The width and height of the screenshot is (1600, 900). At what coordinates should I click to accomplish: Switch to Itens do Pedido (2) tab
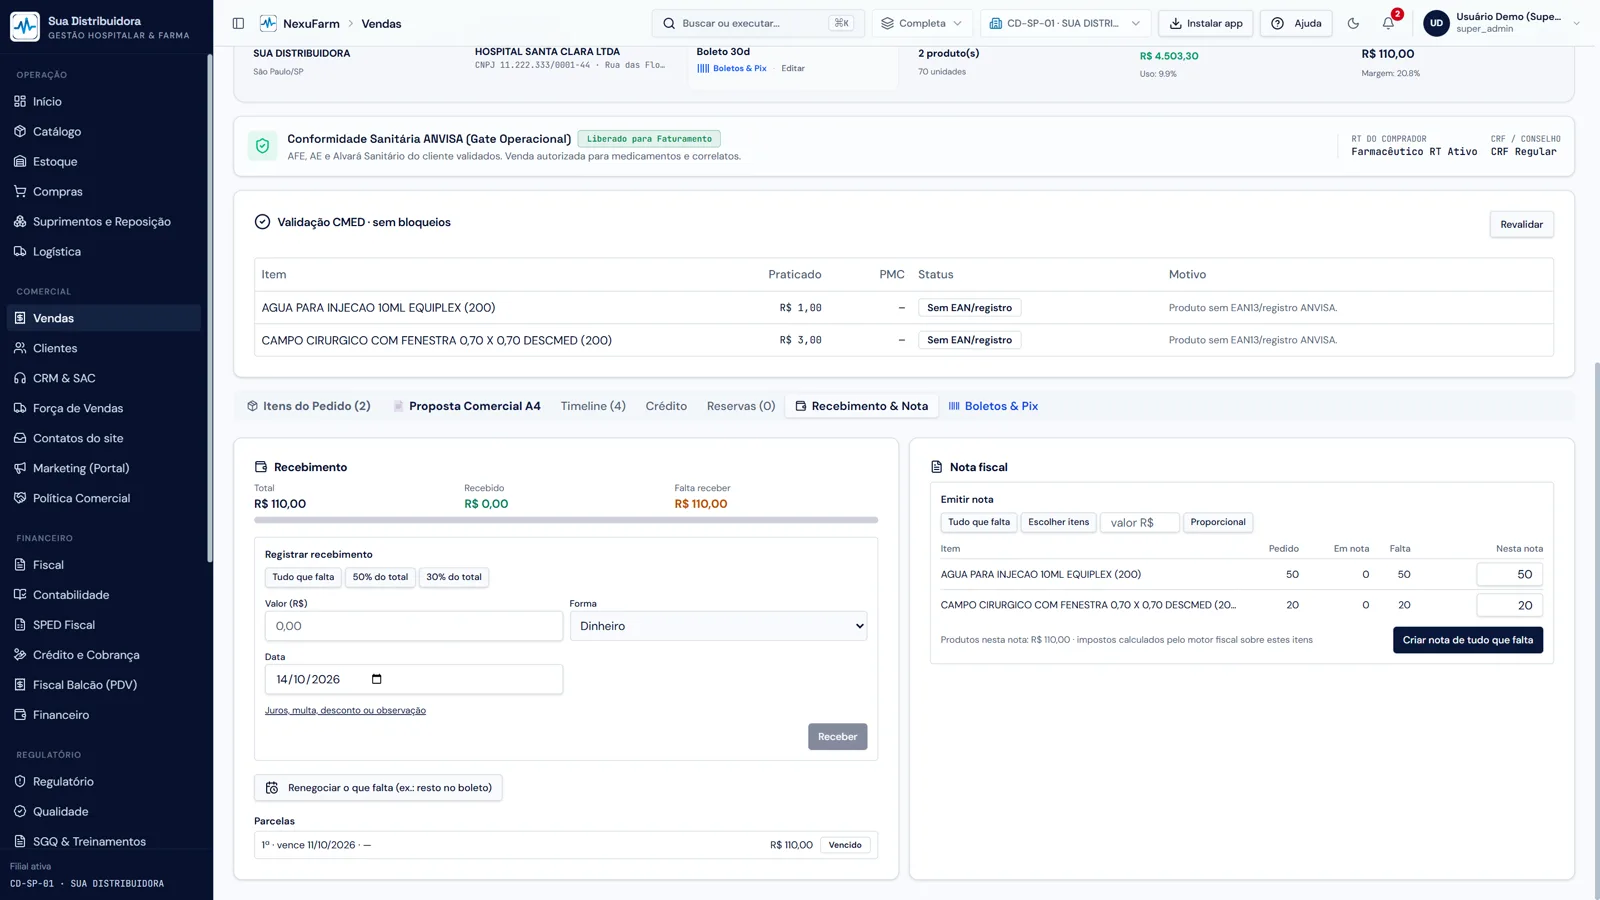pyautogui.click(x=309, y=406)
